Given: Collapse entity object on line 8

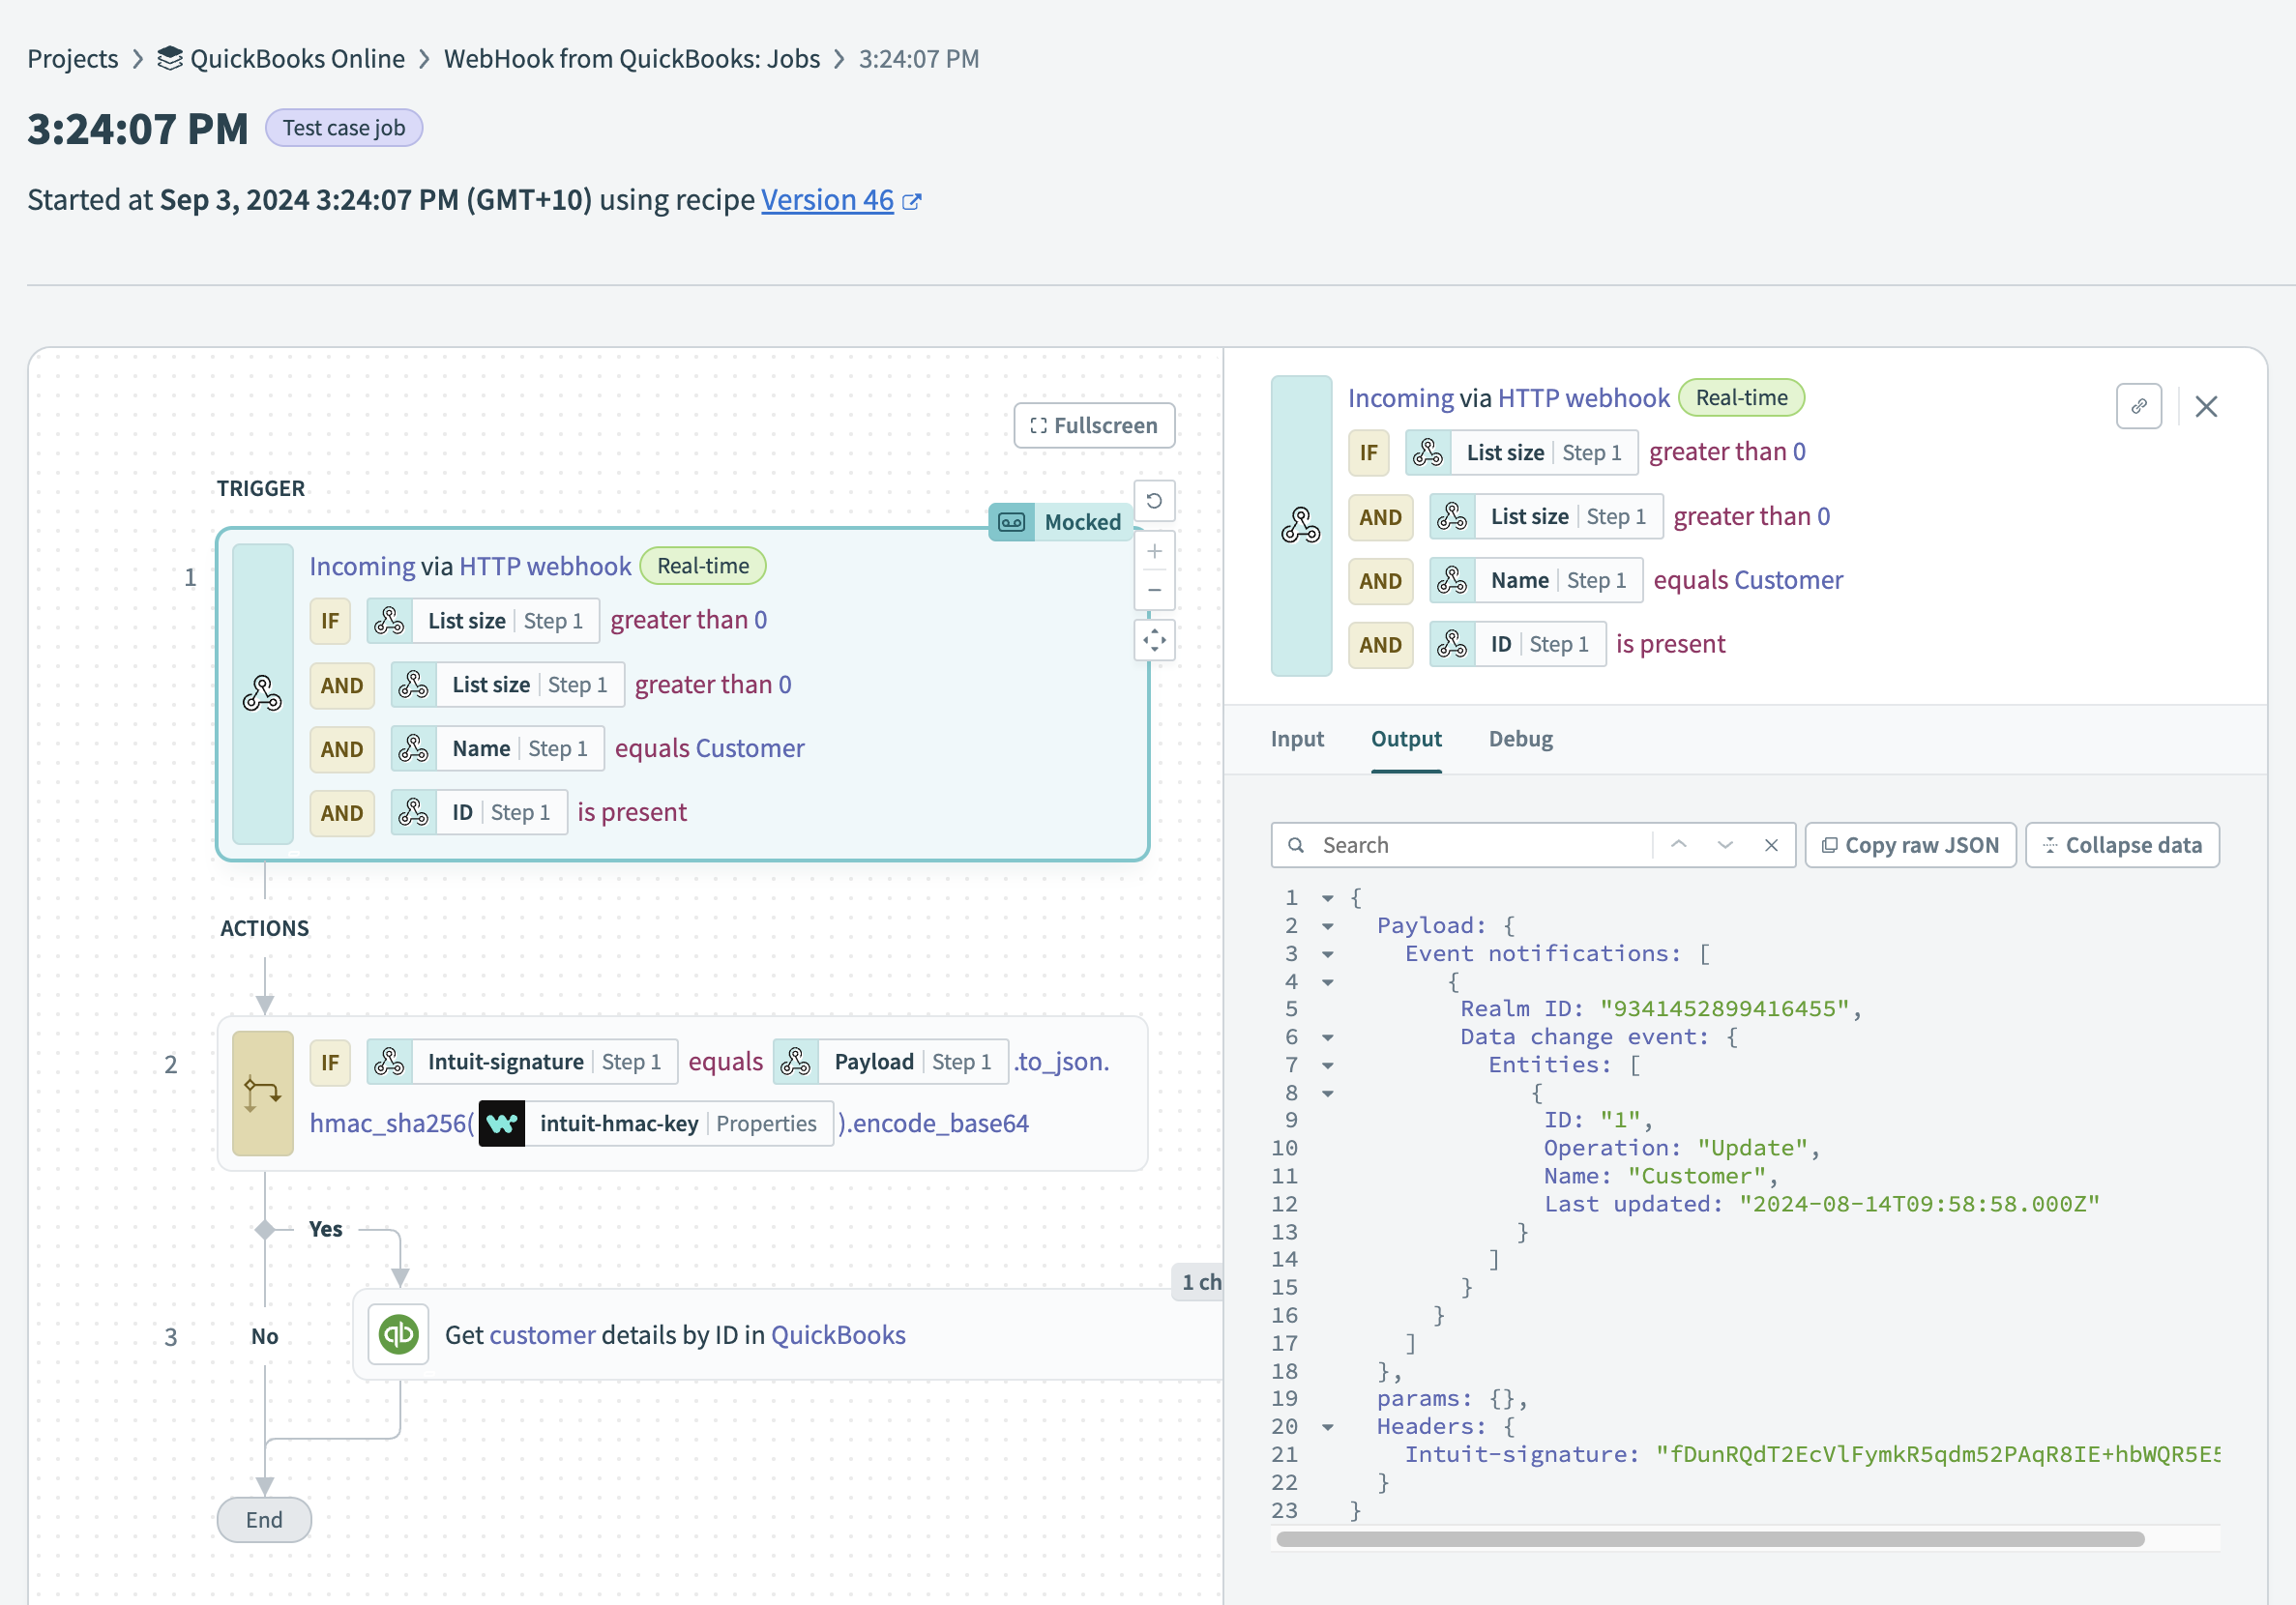Looking at the screenshot, I should (x=1327, y=1093).
